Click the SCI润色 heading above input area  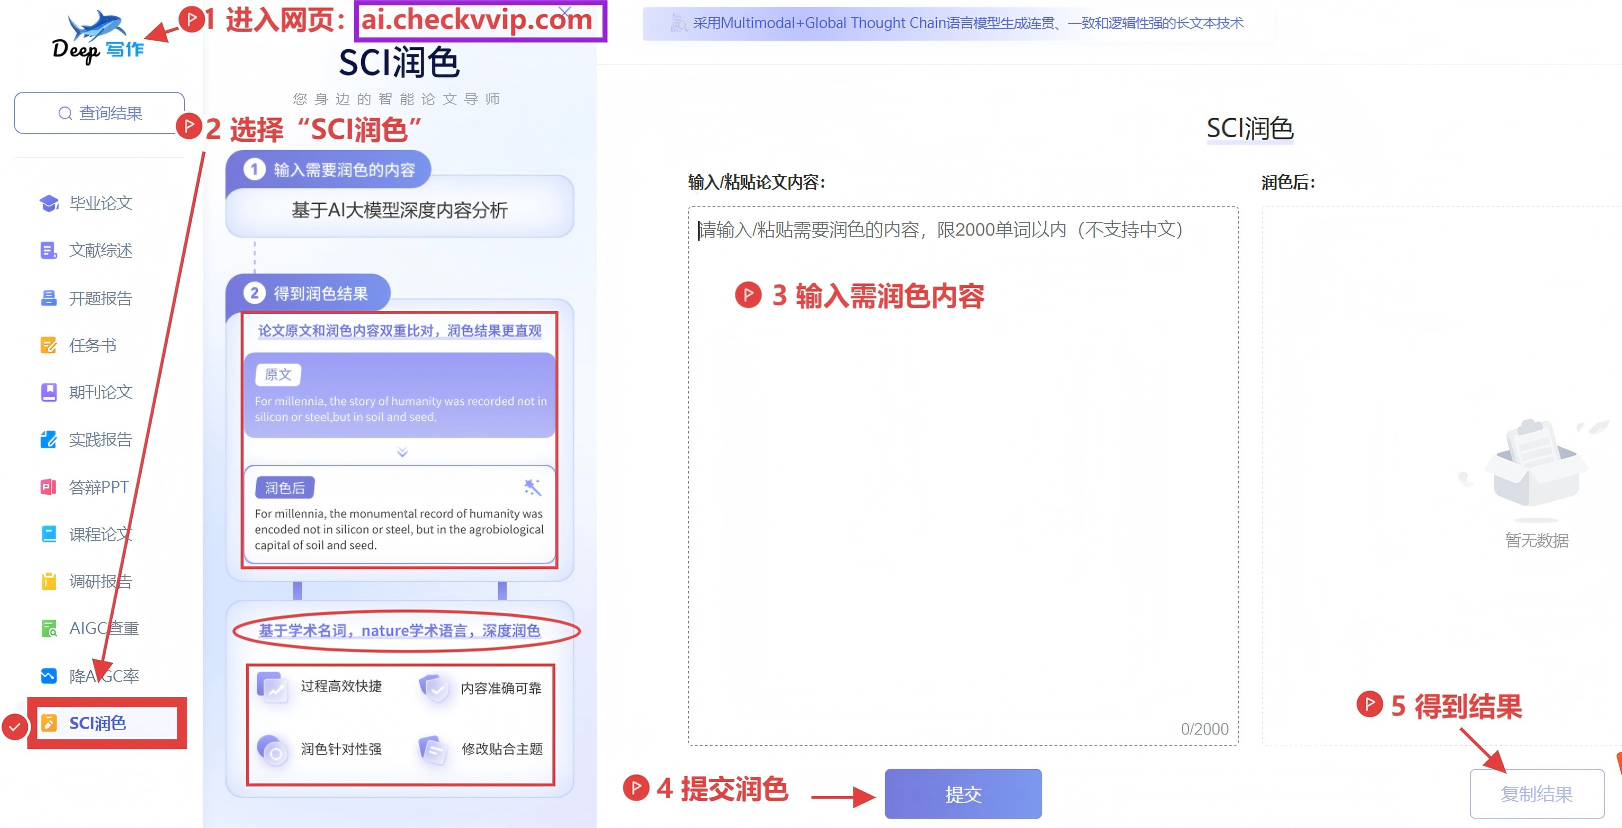pyautogui.click(x=1250, y=128)
